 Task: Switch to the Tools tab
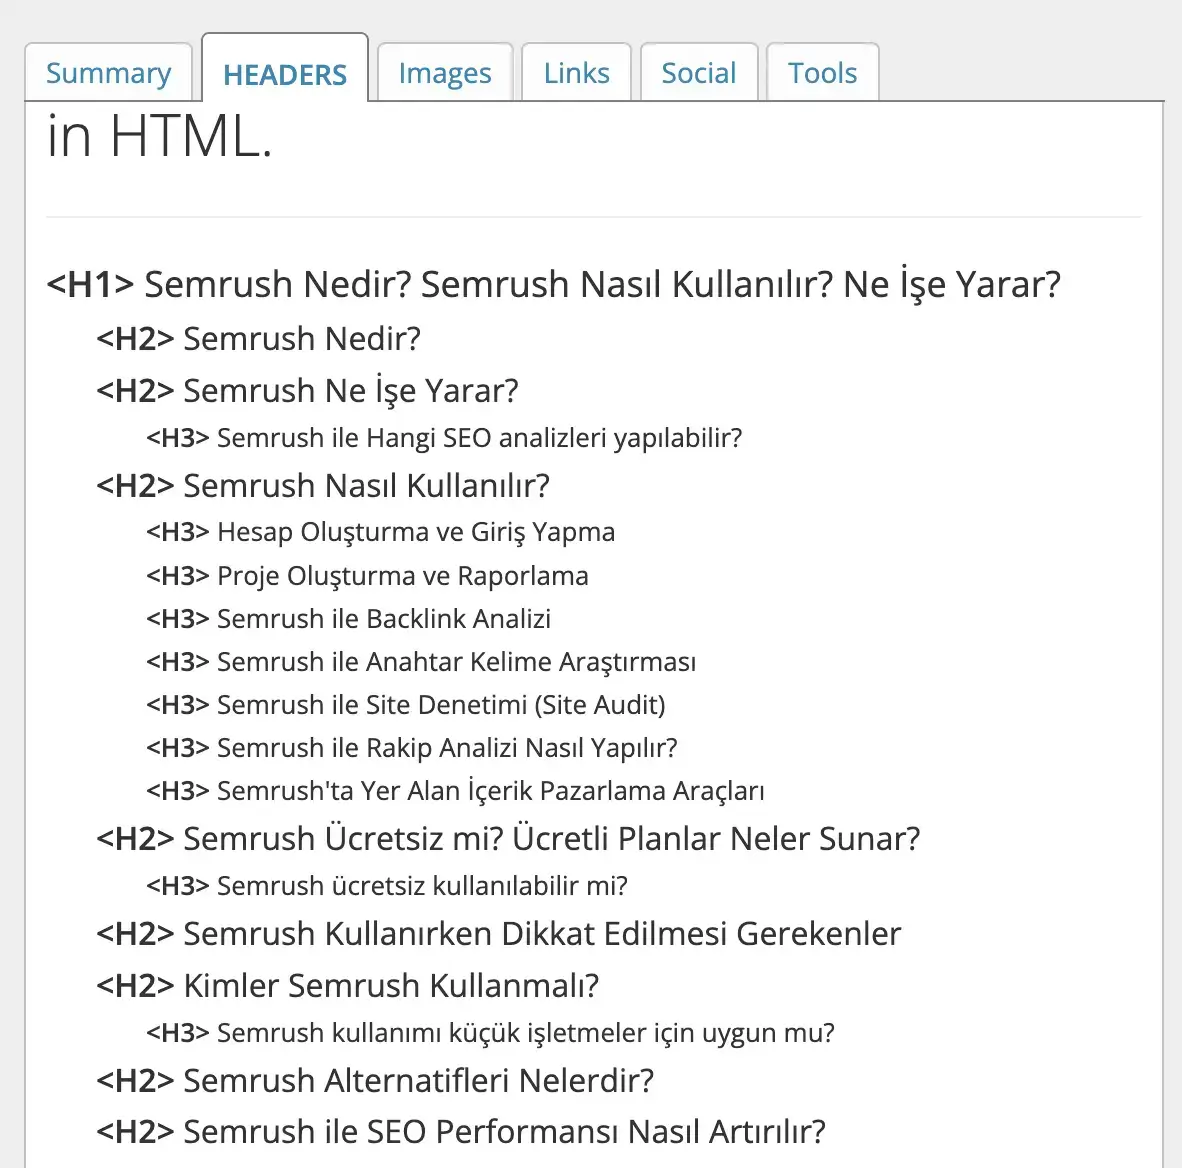point(822,72)
